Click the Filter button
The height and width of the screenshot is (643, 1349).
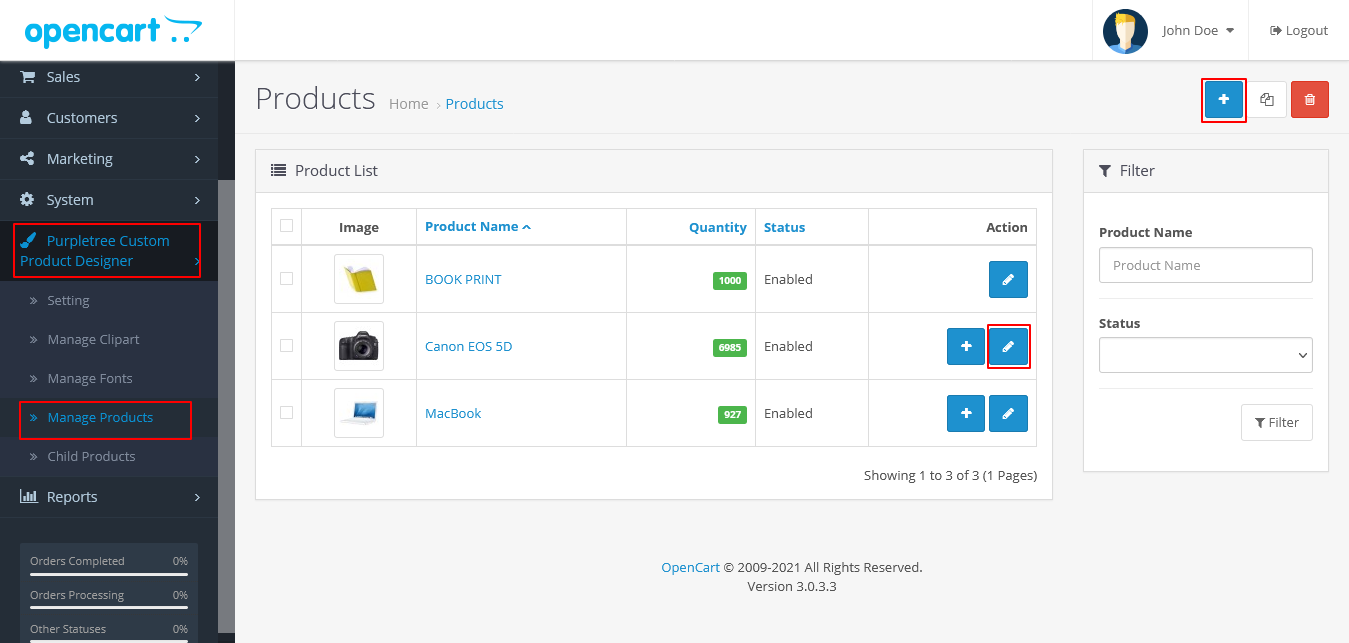[x=1277, y=423]
